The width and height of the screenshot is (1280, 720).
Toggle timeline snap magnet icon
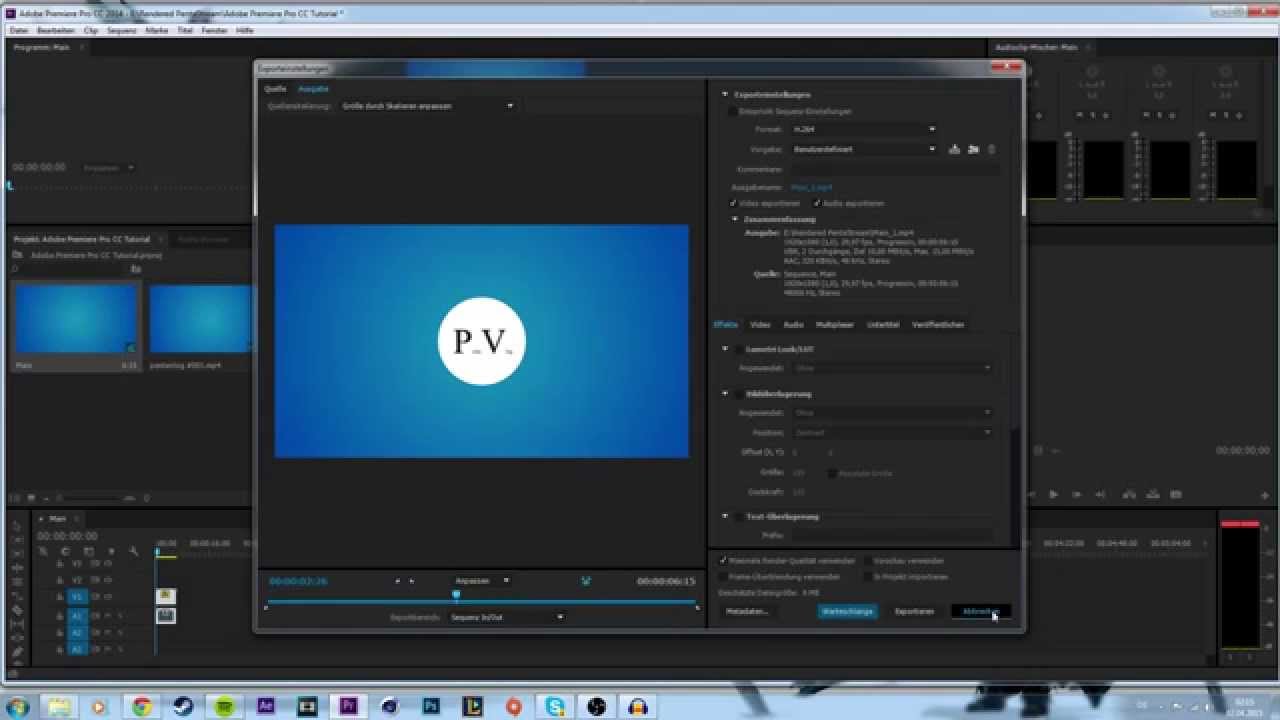tap(66, 551)
